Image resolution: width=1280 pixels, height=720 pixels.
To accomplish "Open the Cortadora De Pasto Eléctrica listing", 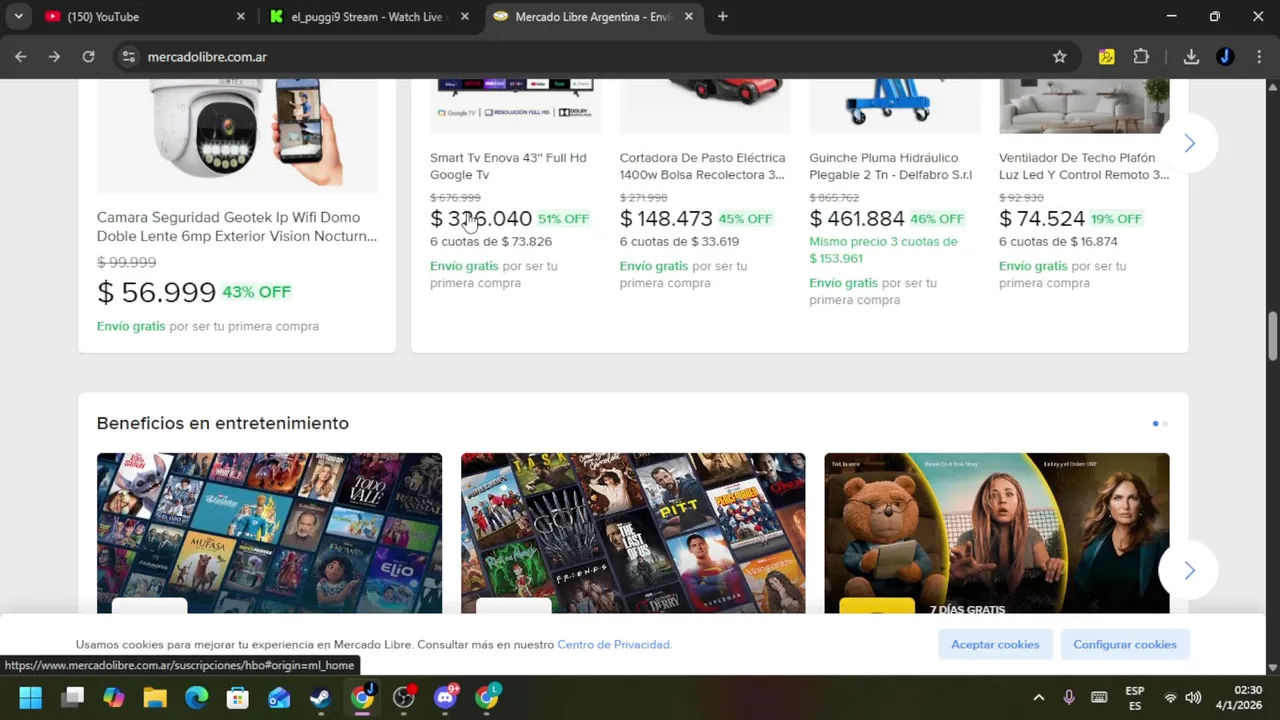I will click(702, 166).
